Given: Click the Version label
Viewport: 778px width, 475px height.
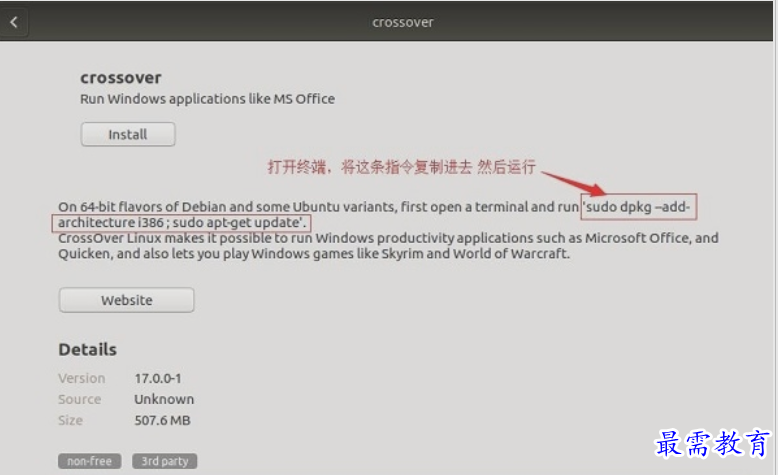Looking at the screenshot, I should [81, 378].
